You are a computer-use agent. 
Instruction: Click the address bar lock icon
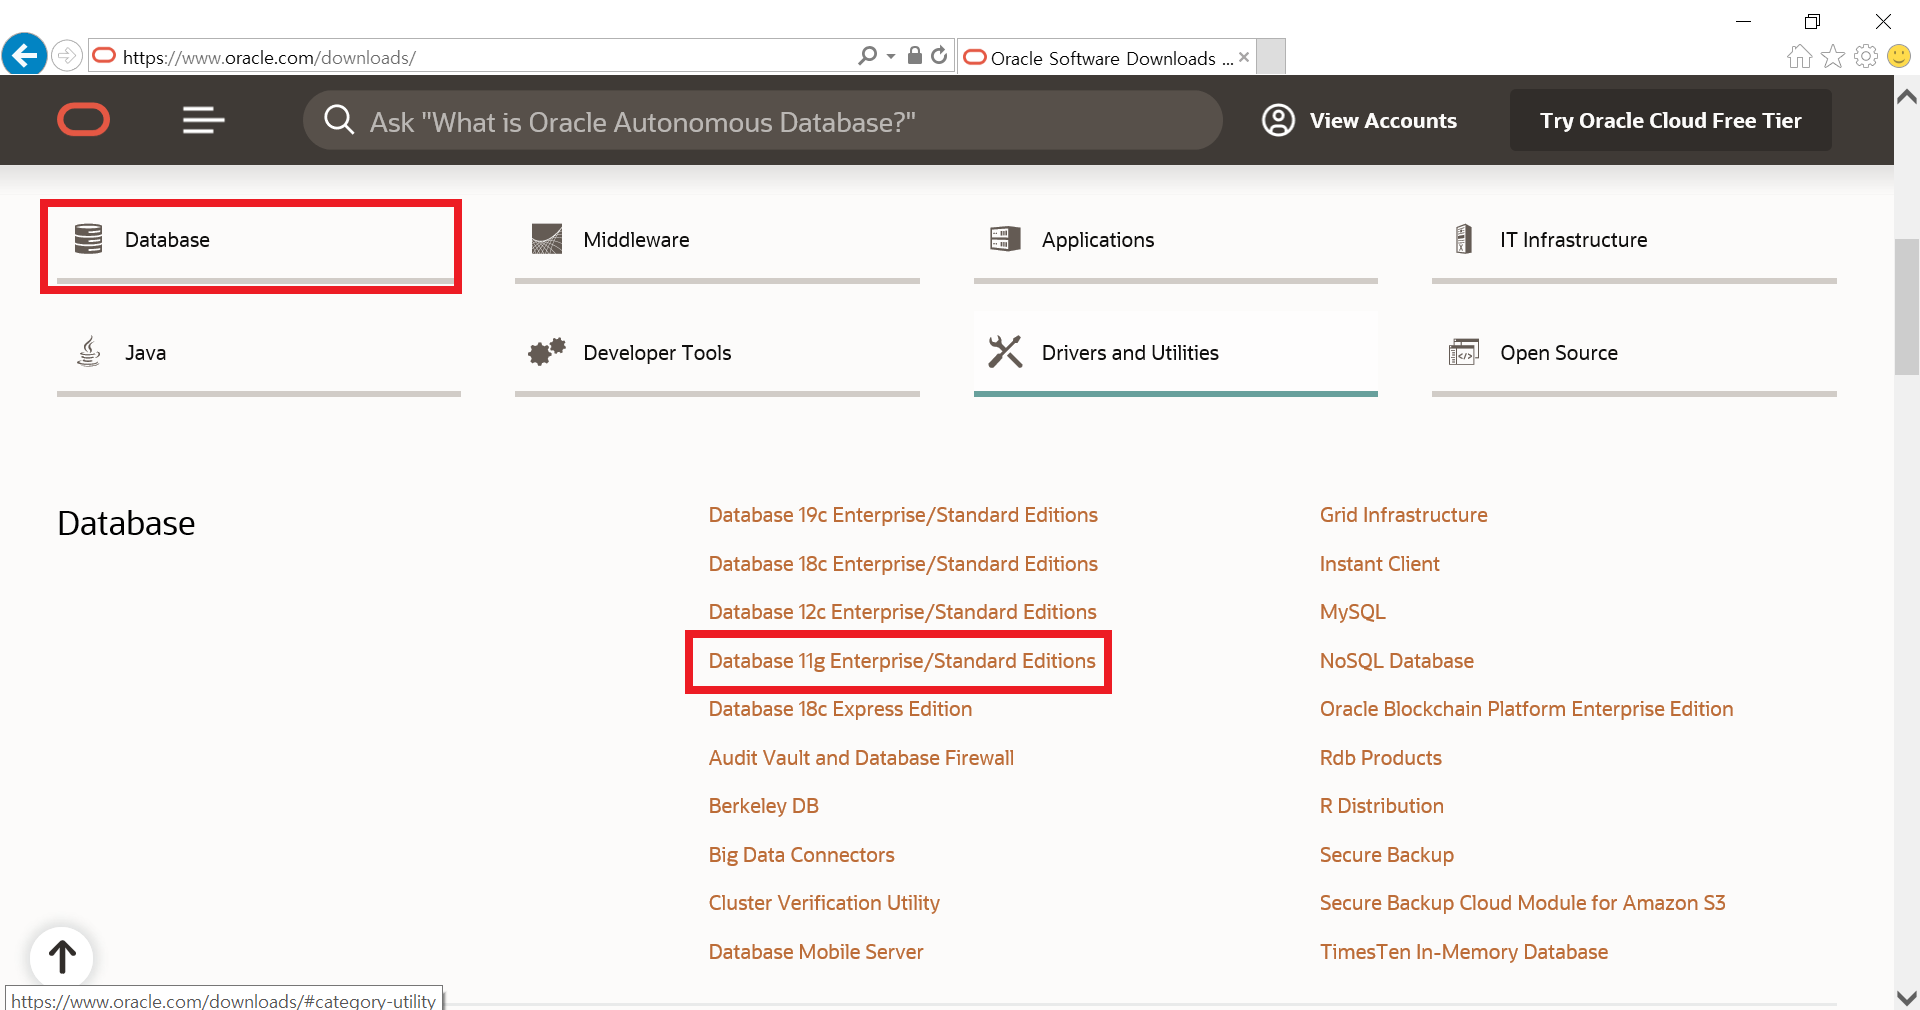click(x=914, y=56)
